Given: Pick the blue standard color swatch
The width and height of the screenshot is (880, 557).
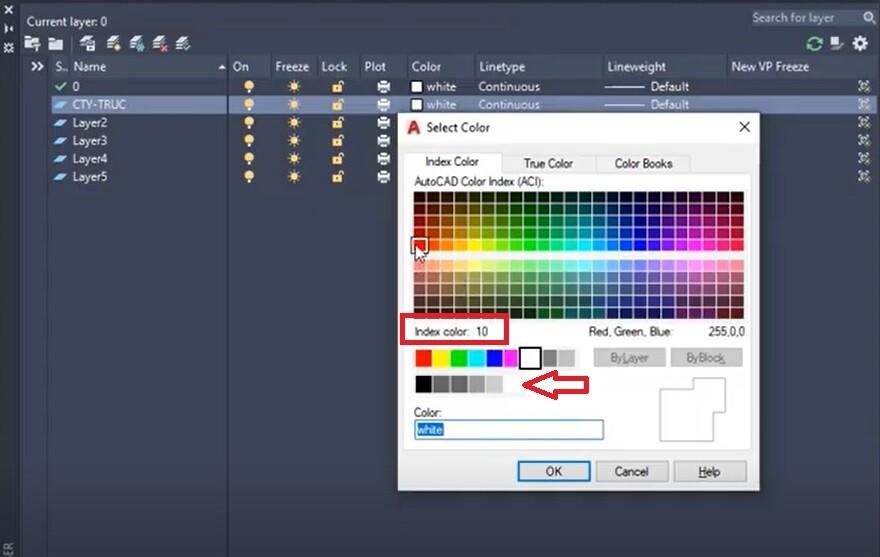Looking at the screenshot, I should (494, 358).
